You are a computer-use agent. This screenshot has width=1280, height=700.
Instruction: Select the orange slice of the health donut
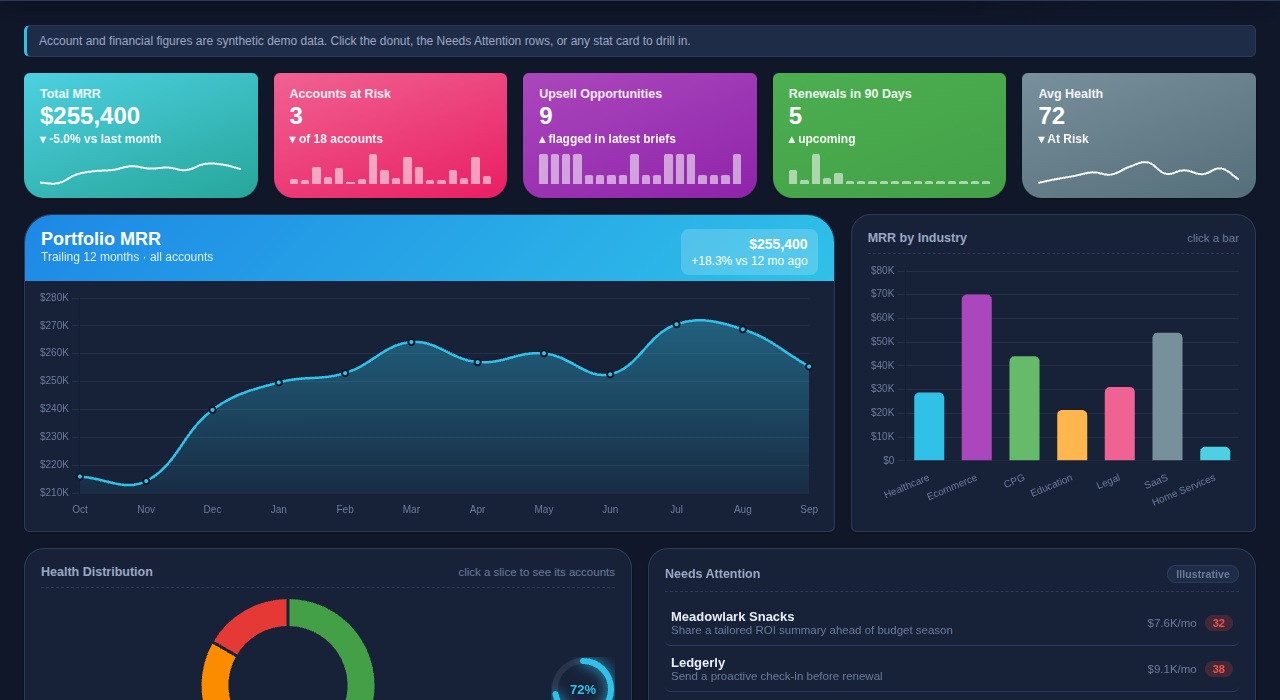tap(215, 672)
